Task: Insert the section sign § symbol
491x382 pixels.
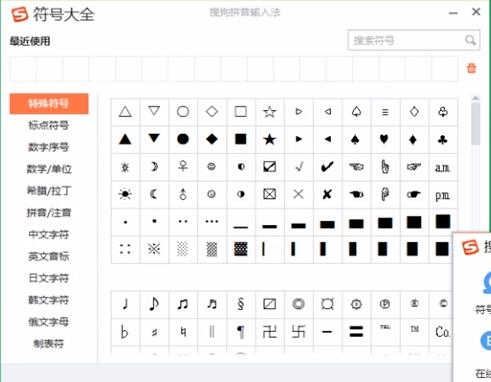Action: coord(241,304)
